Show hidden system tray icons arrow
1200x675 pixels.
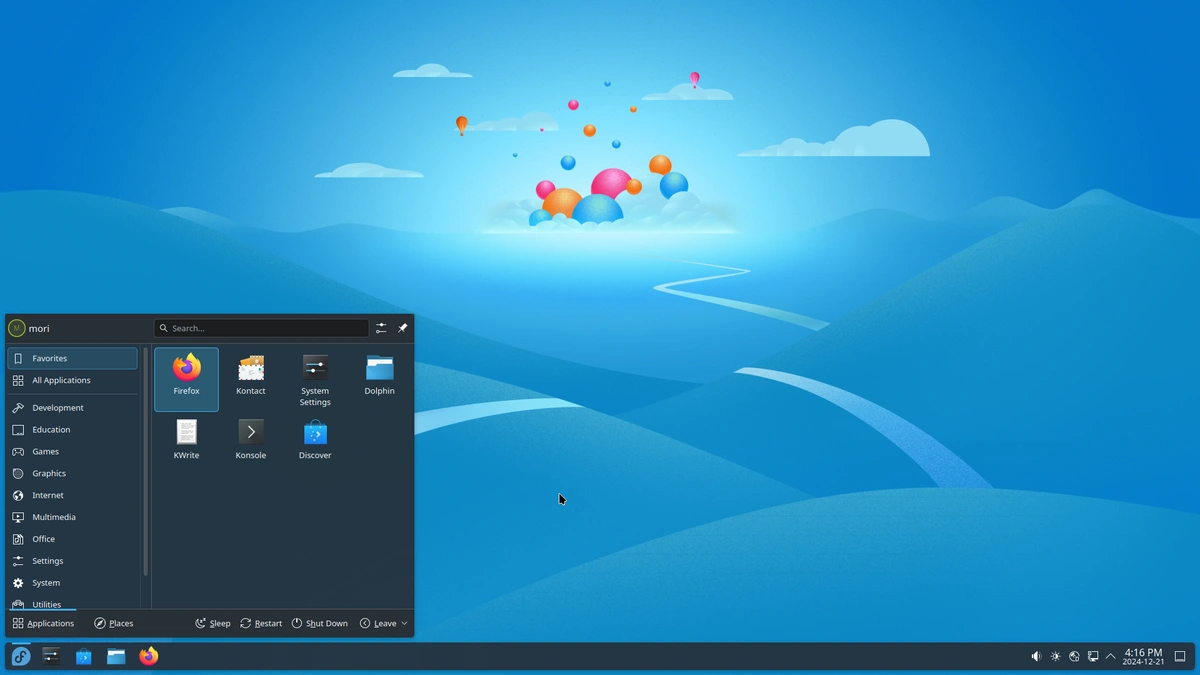[1110, 656]
